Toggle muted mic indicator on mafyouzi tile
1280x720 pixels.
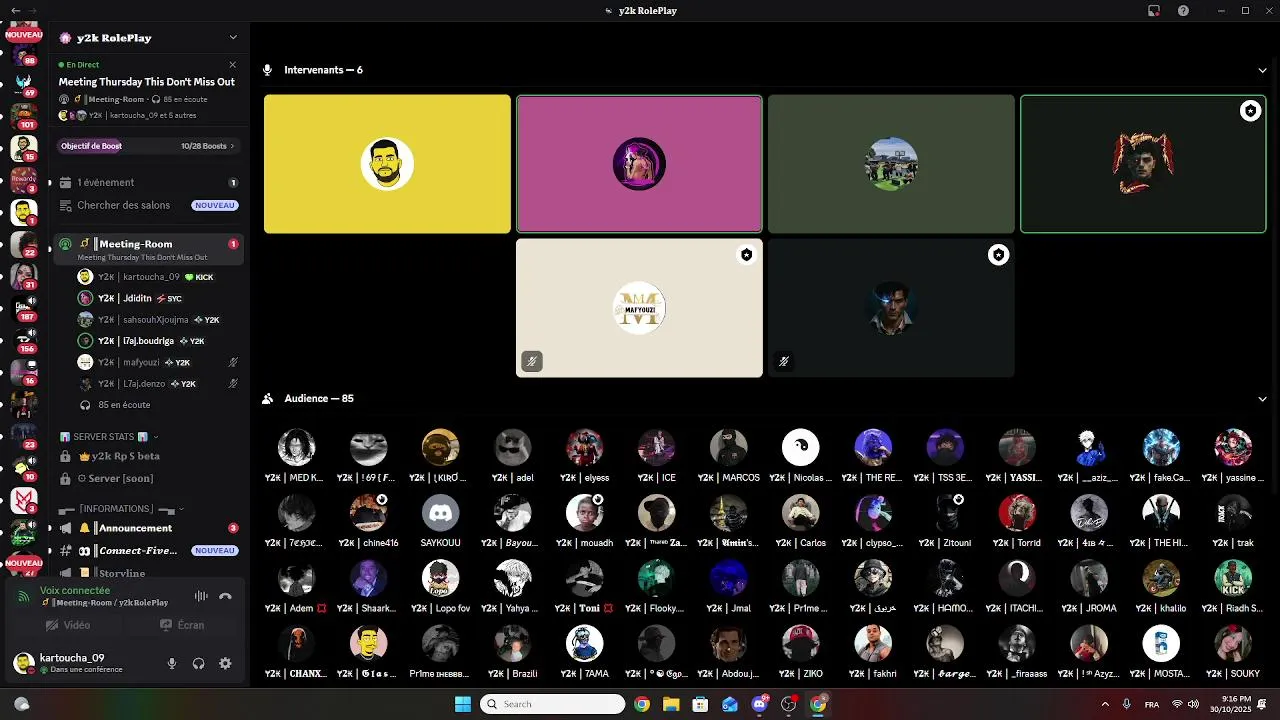pos(532,361)
